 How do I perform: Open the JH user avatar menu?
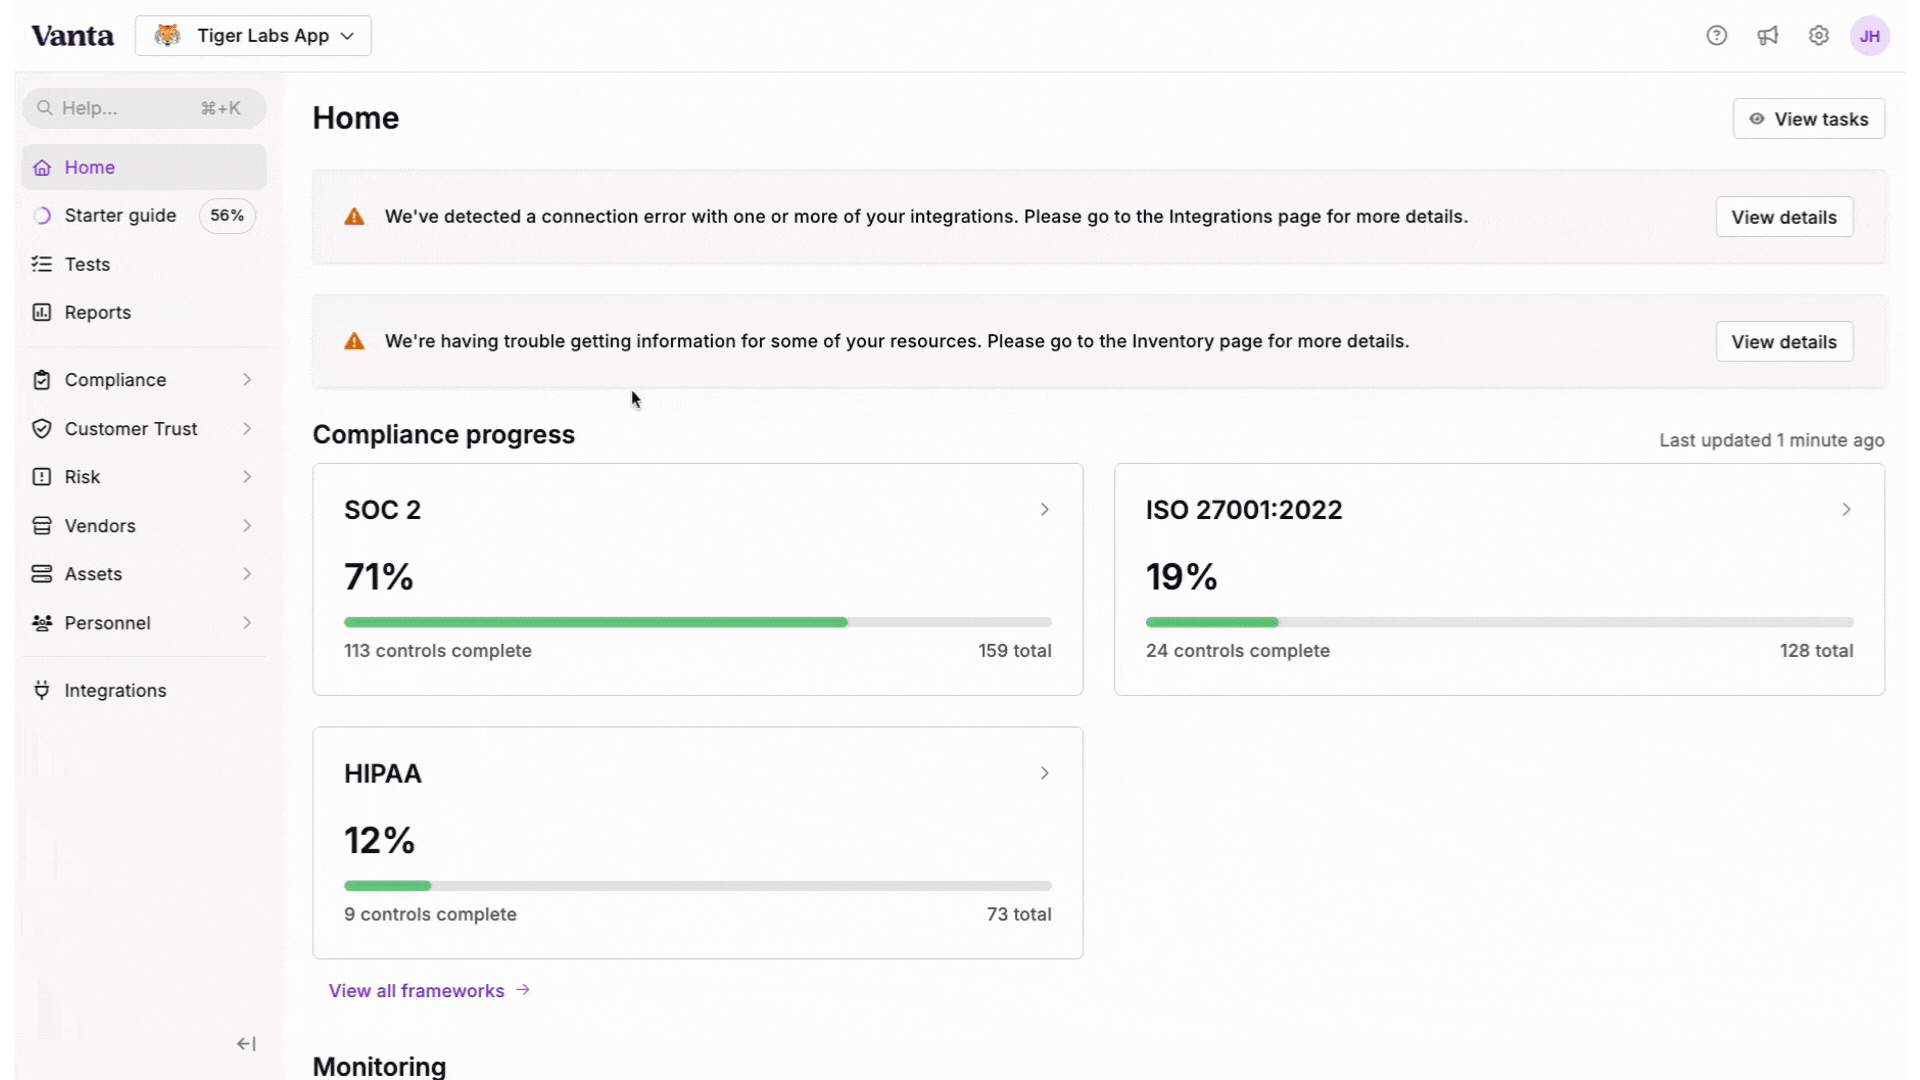[1869, 36]
